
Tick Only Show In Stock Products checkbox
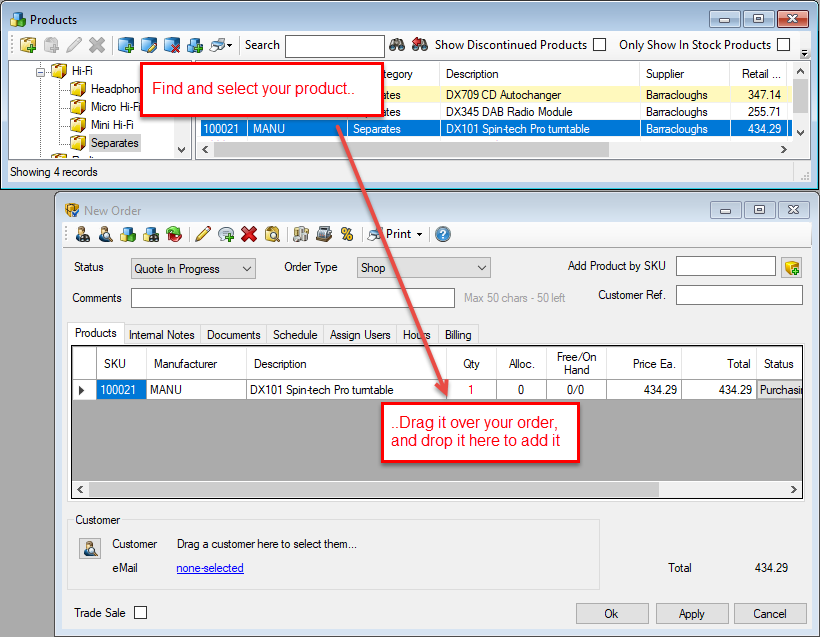tap(783, 45)
